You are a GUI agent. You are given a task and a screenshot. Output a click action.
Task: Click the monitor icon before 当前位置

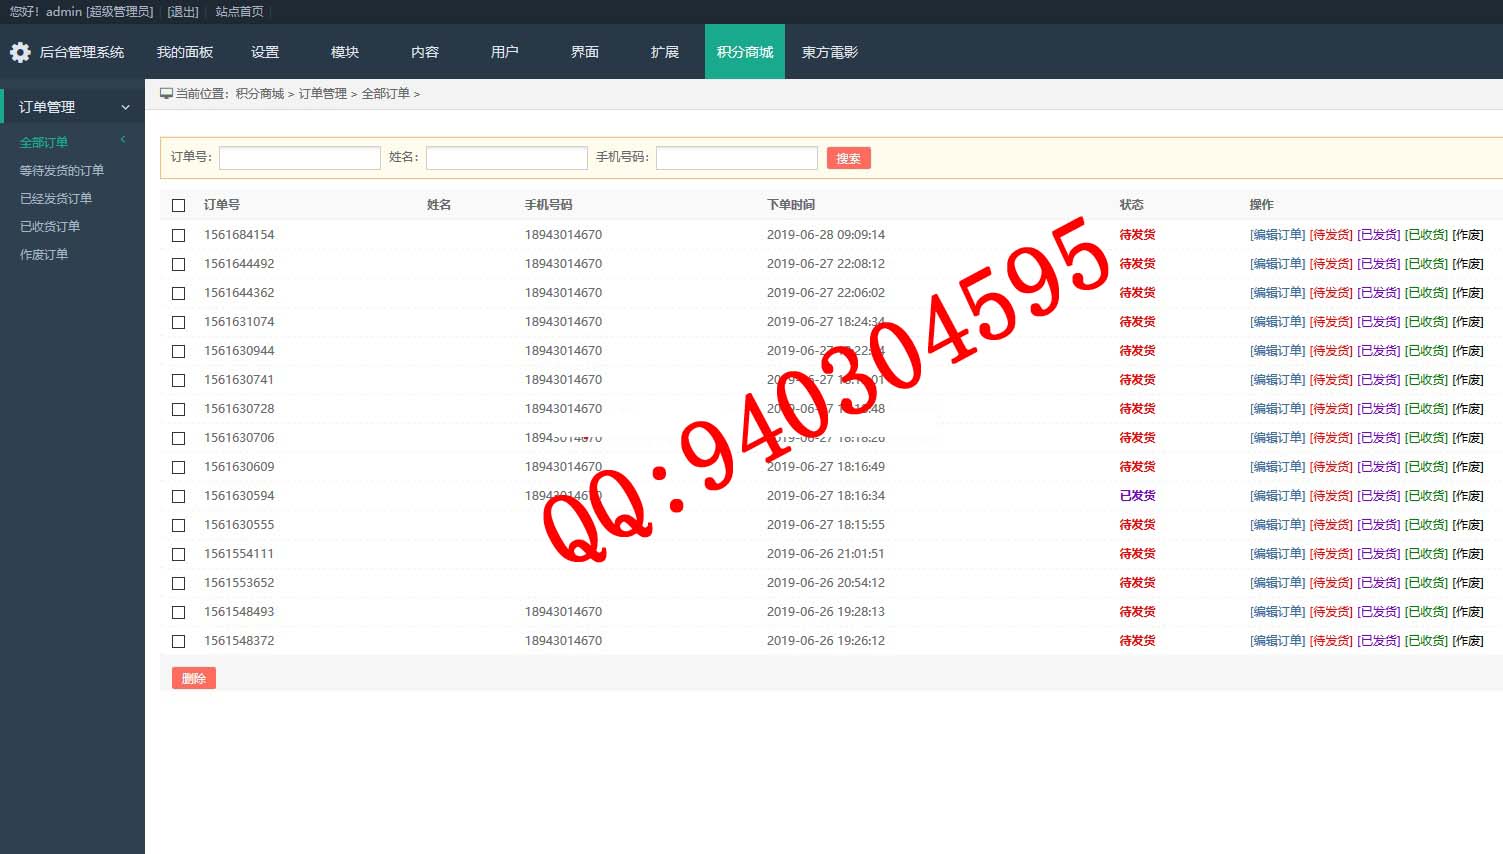tap(166, 93)
